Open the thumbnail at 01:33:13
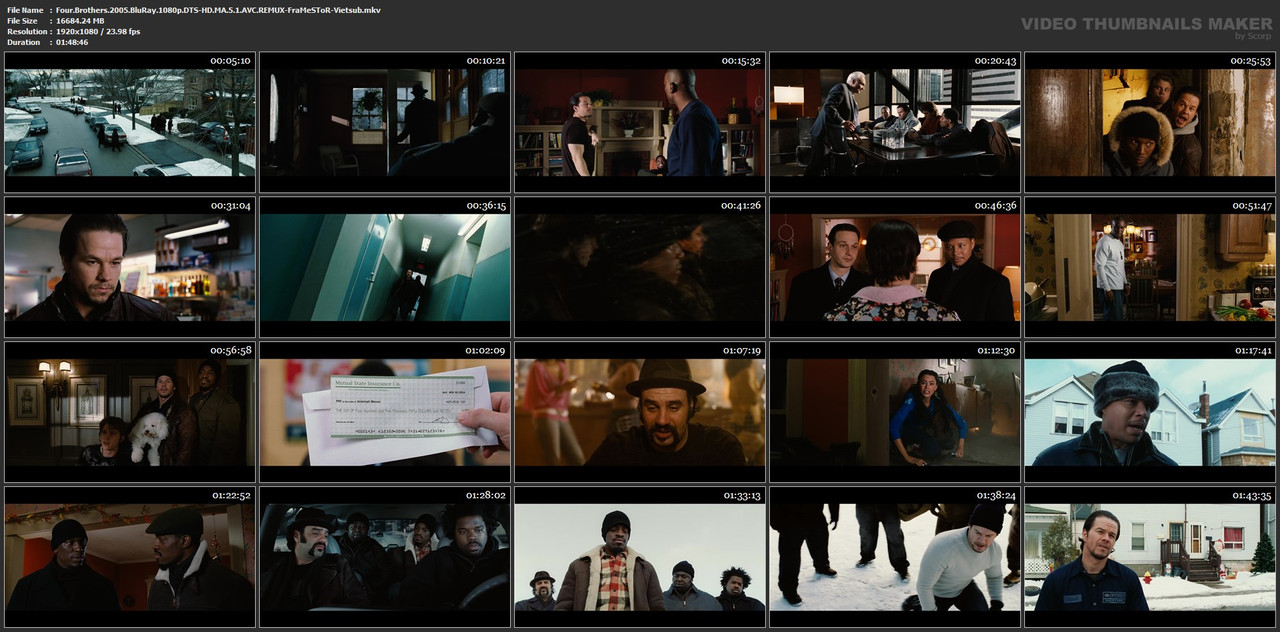The image size is (1280, 632). tap(640, 557)
